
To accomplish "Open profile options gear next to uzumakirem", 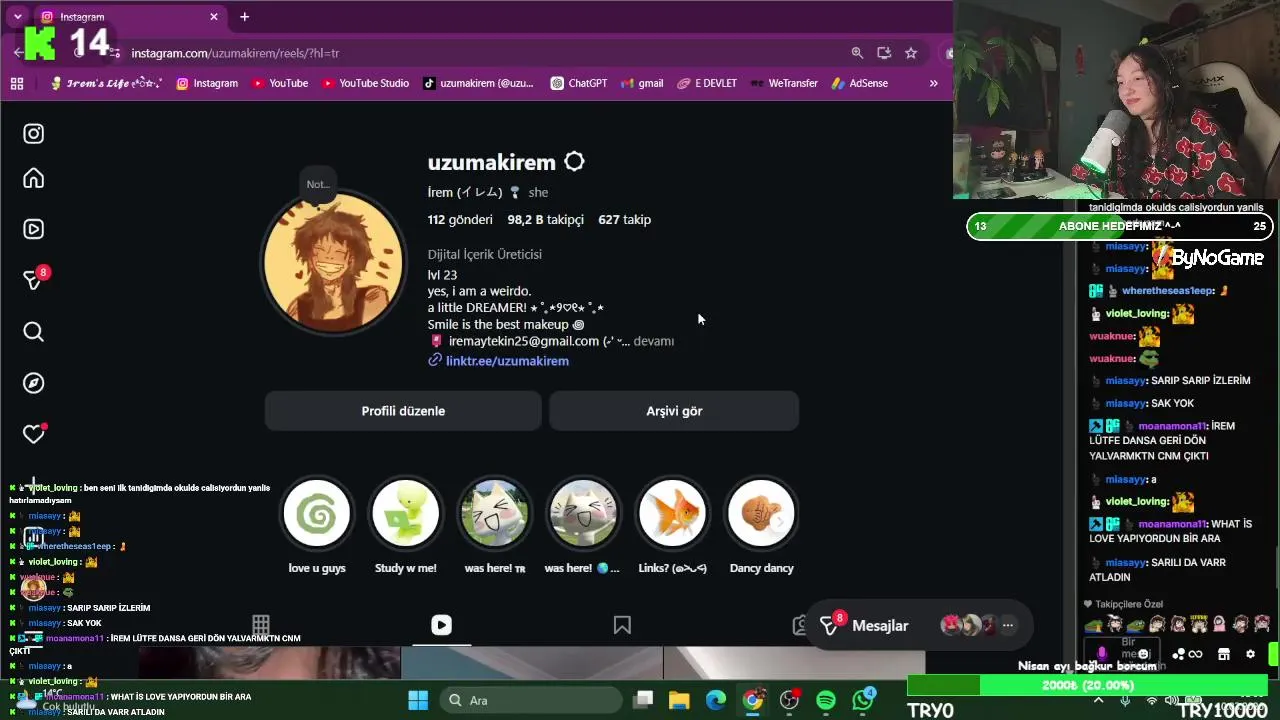I will pos(574,162).
